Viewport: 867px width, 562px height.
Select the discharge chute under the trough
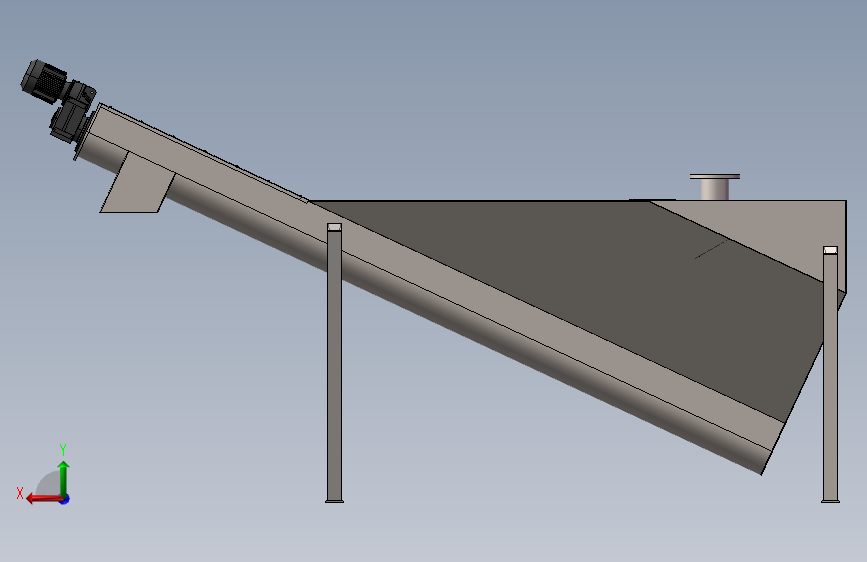coord(138,183)
